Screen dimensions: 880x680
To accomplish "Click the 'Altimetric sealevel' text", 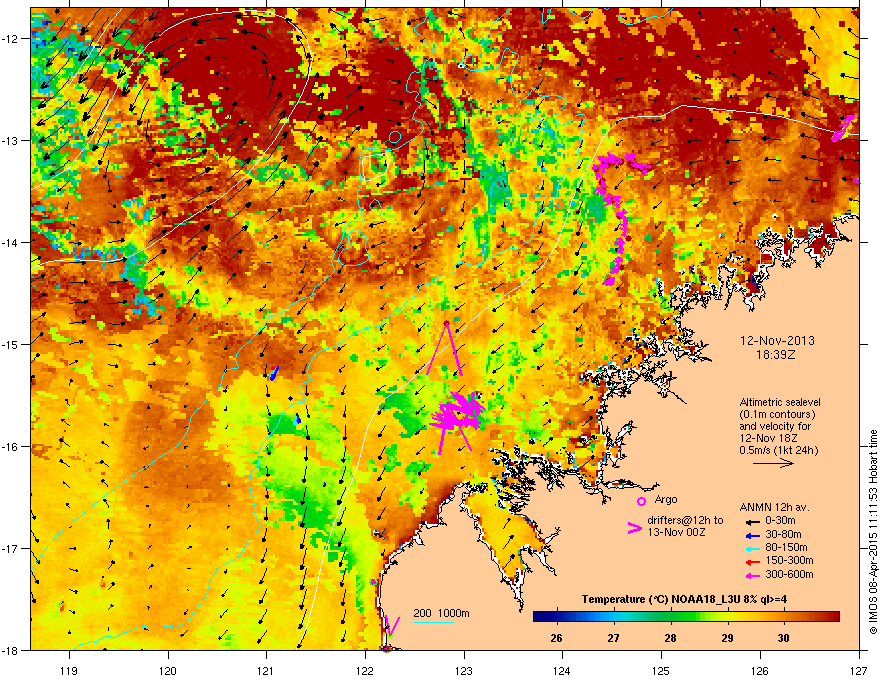I will pyautogui.click(x=780, y=402).
